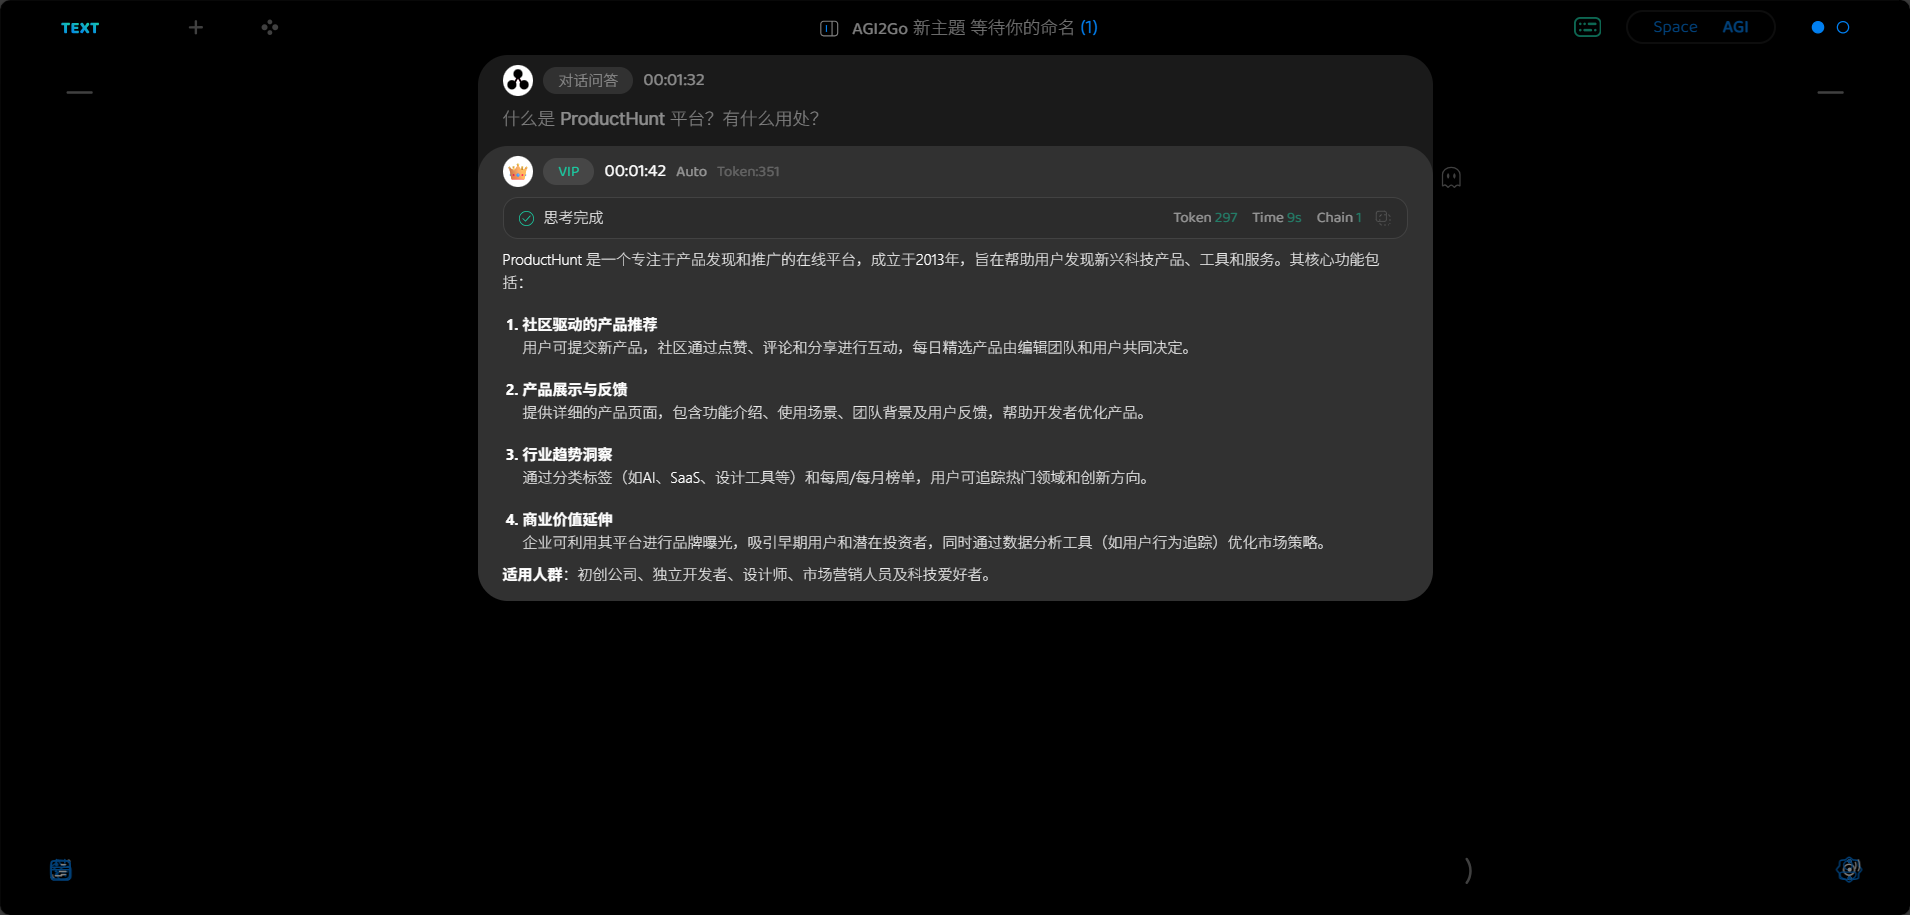This screenshot has width=1910, height=915.
Task: Click the icon next to Chain 1
Action: pyautogui.click(x=1382, y=217)
